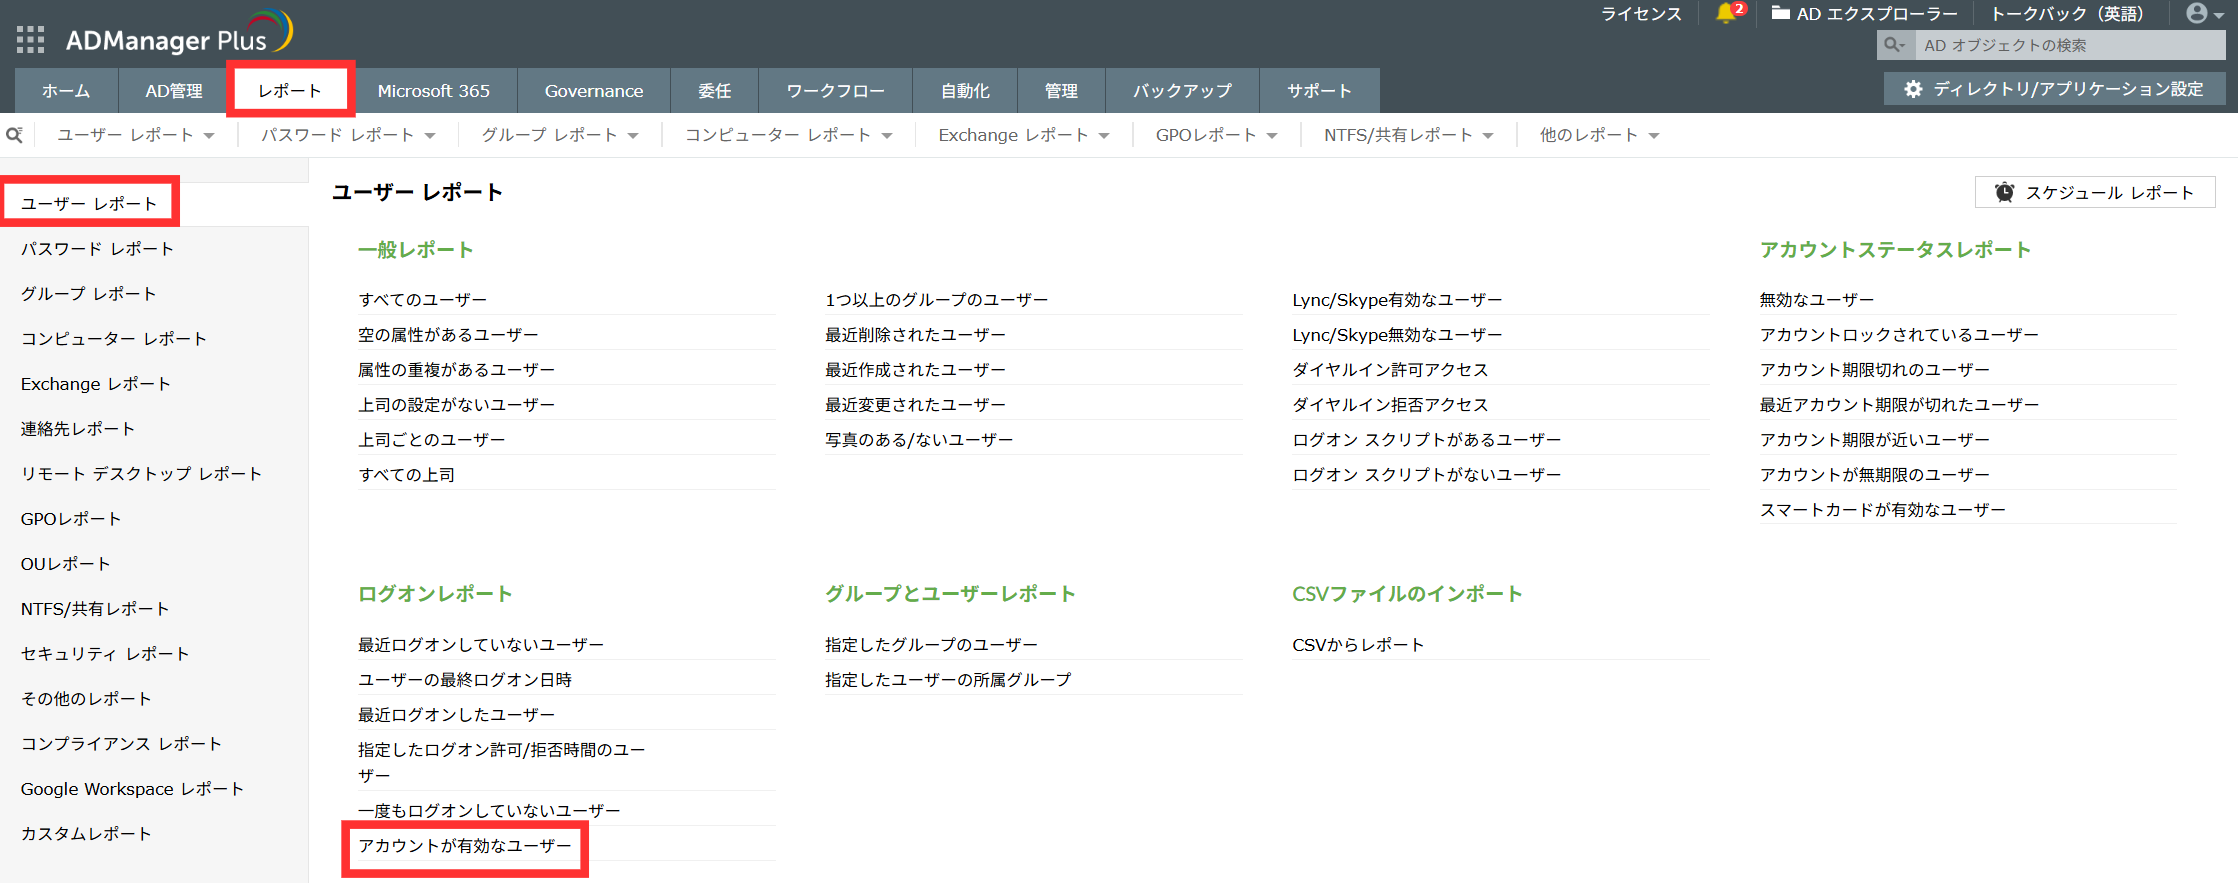Click the スケジュール レポート clock icon
Viewport: 2238px width, 883px height.
click(x=2004, y=192)
